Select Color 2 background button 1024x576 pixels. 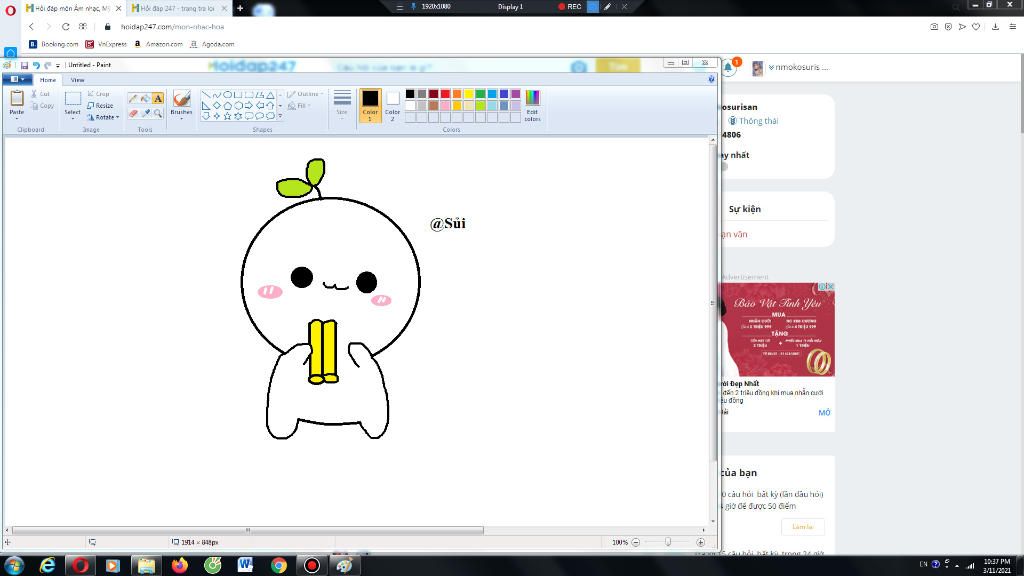click(x=392, y=105)
